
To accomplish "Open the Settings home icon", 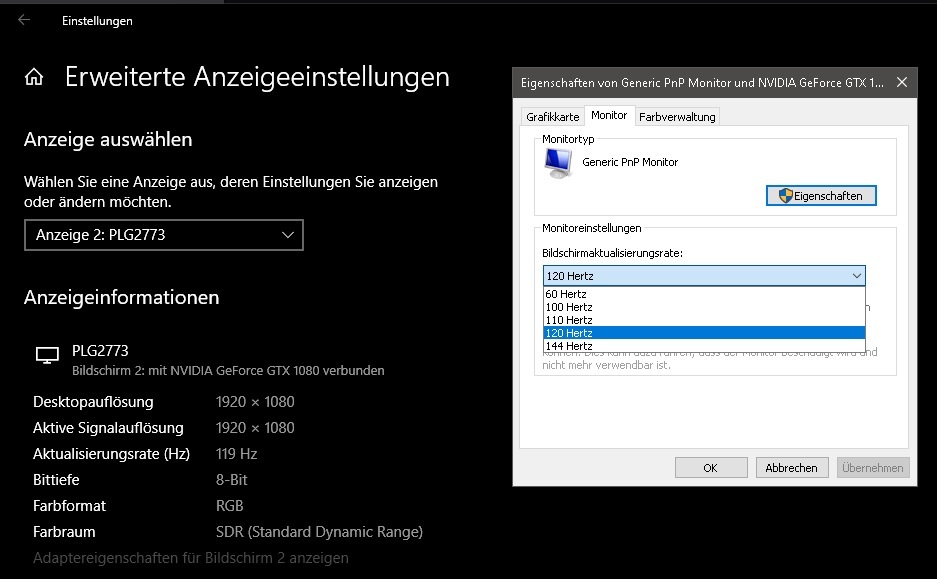I will 34,76.
